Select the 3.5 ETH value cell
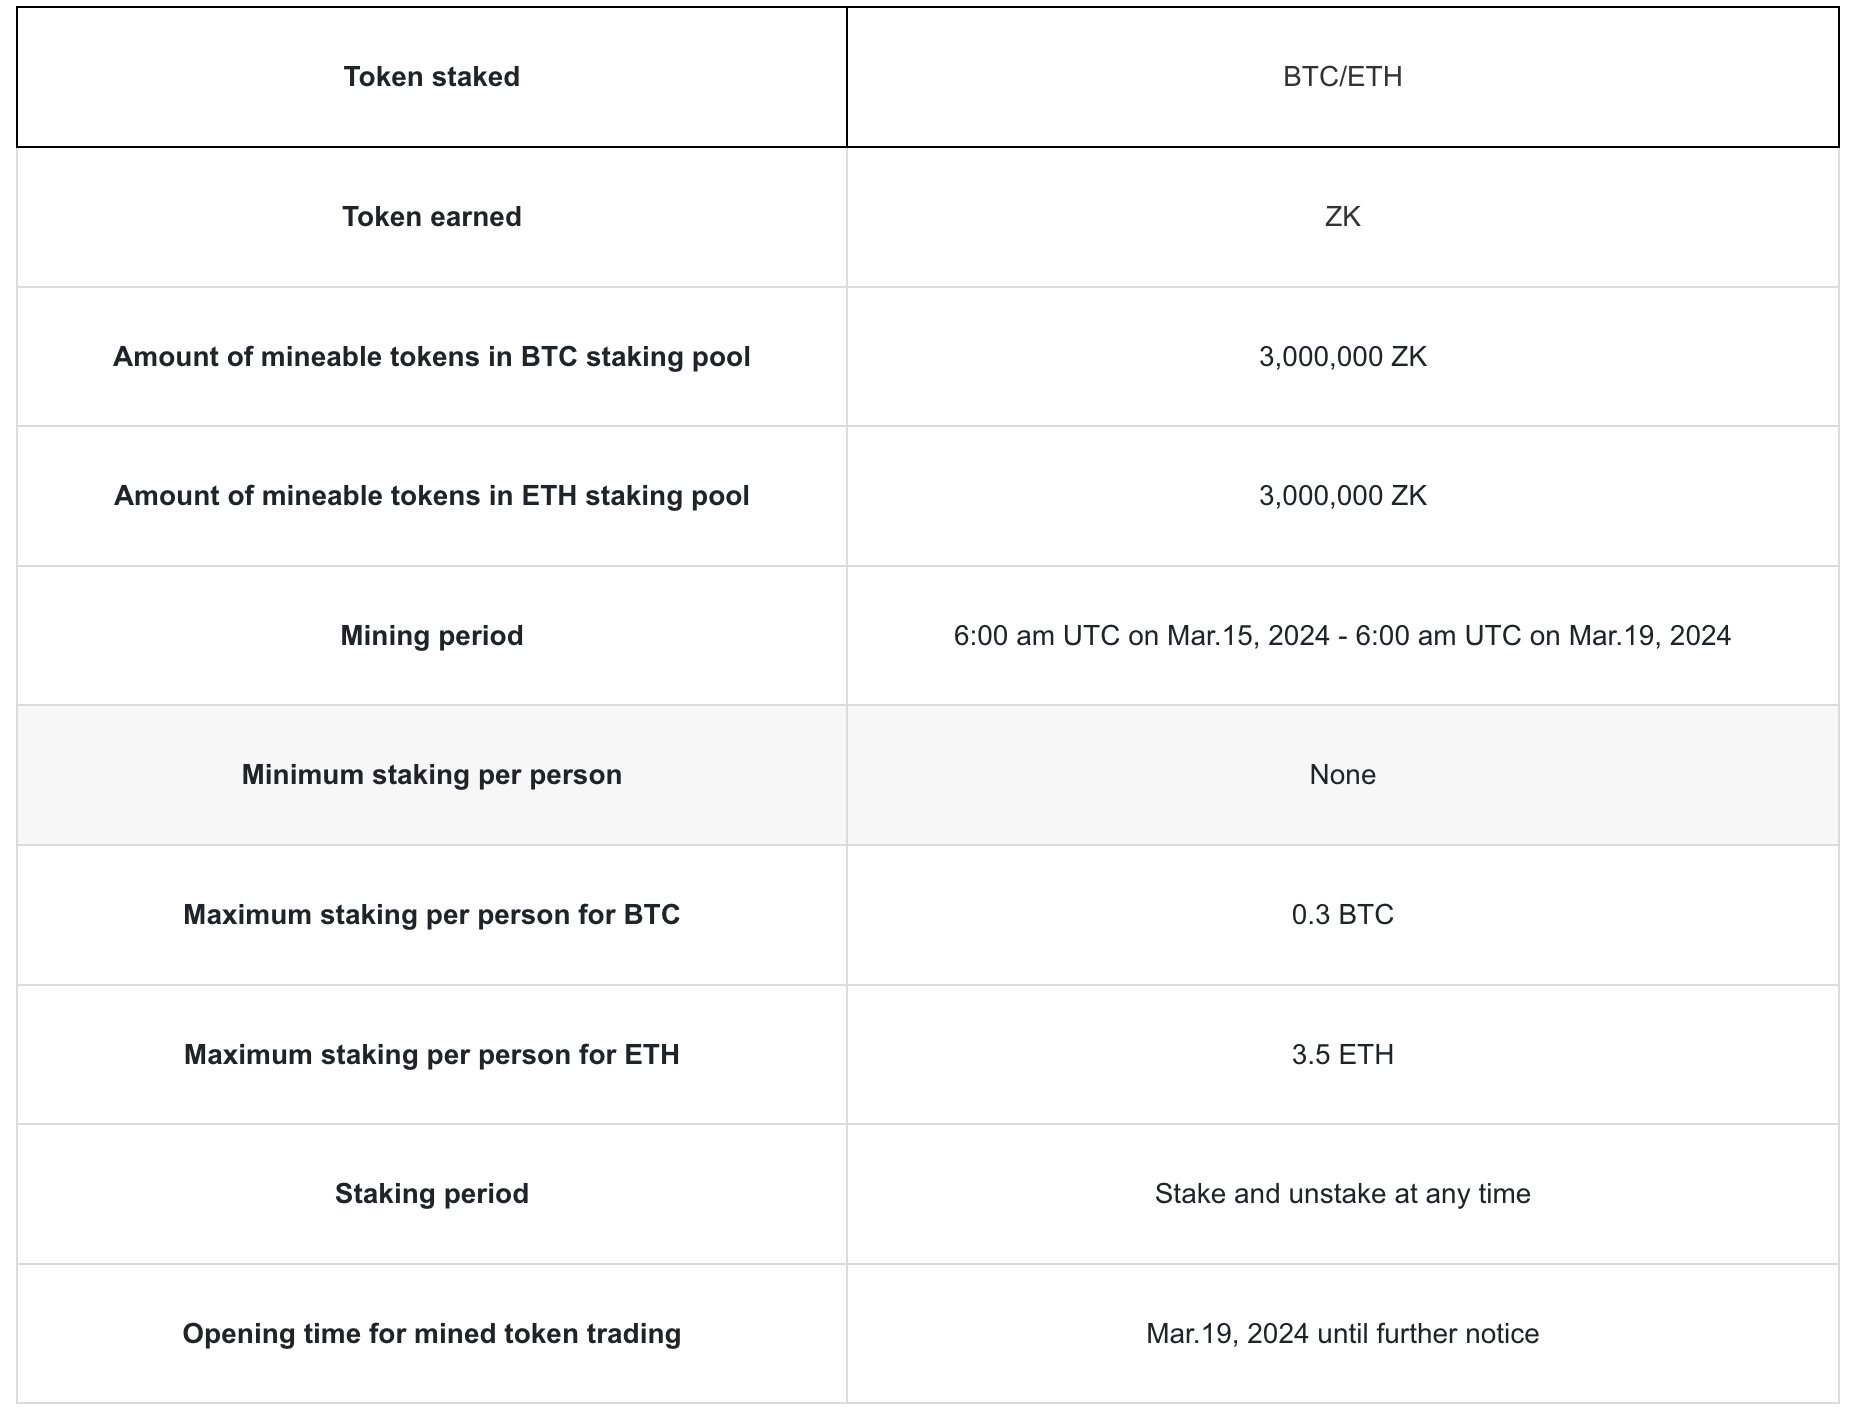Viewport: 1860px width, 1414px height. pyautogui.click(x=1342, y=1055)
